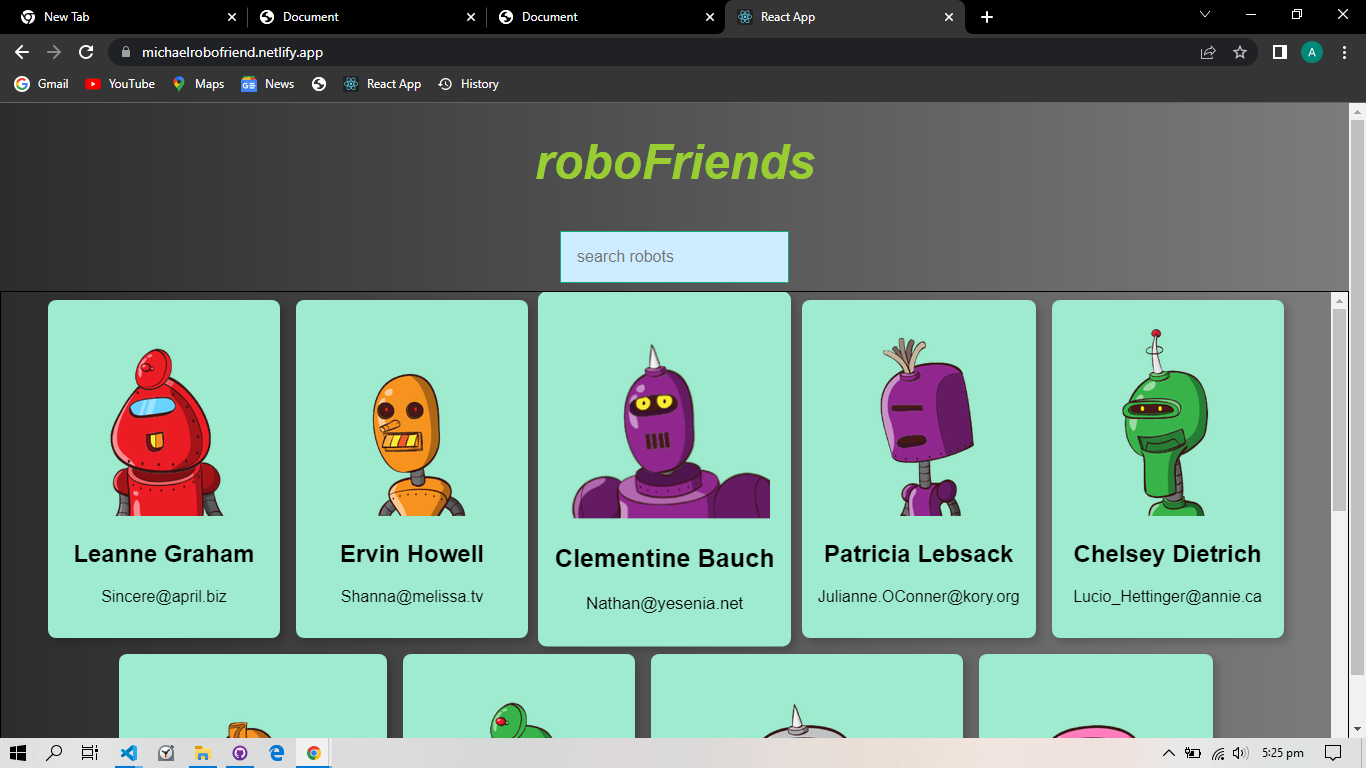Click the roboFriends heading
This screenshot has width=1366, height=768.
(x=675, y=162)
